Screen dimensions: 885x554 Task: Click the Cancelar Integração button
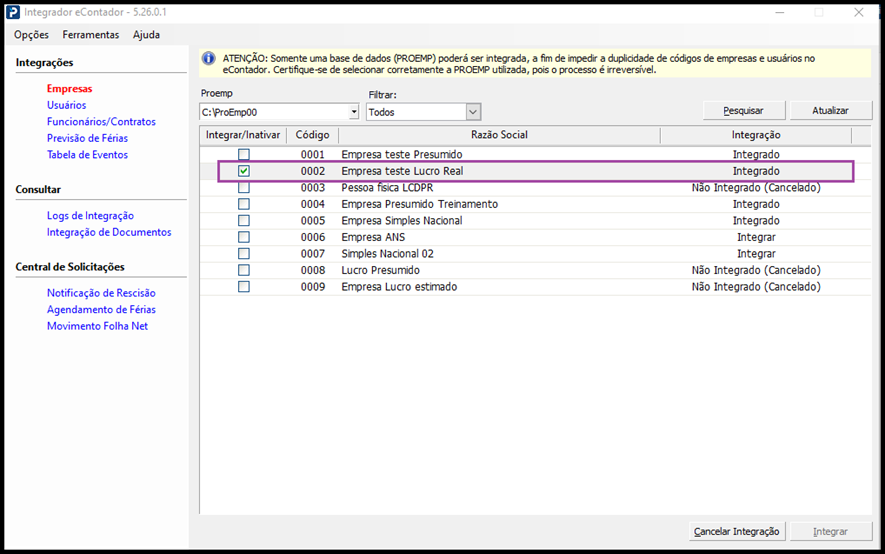pos(737,532)
